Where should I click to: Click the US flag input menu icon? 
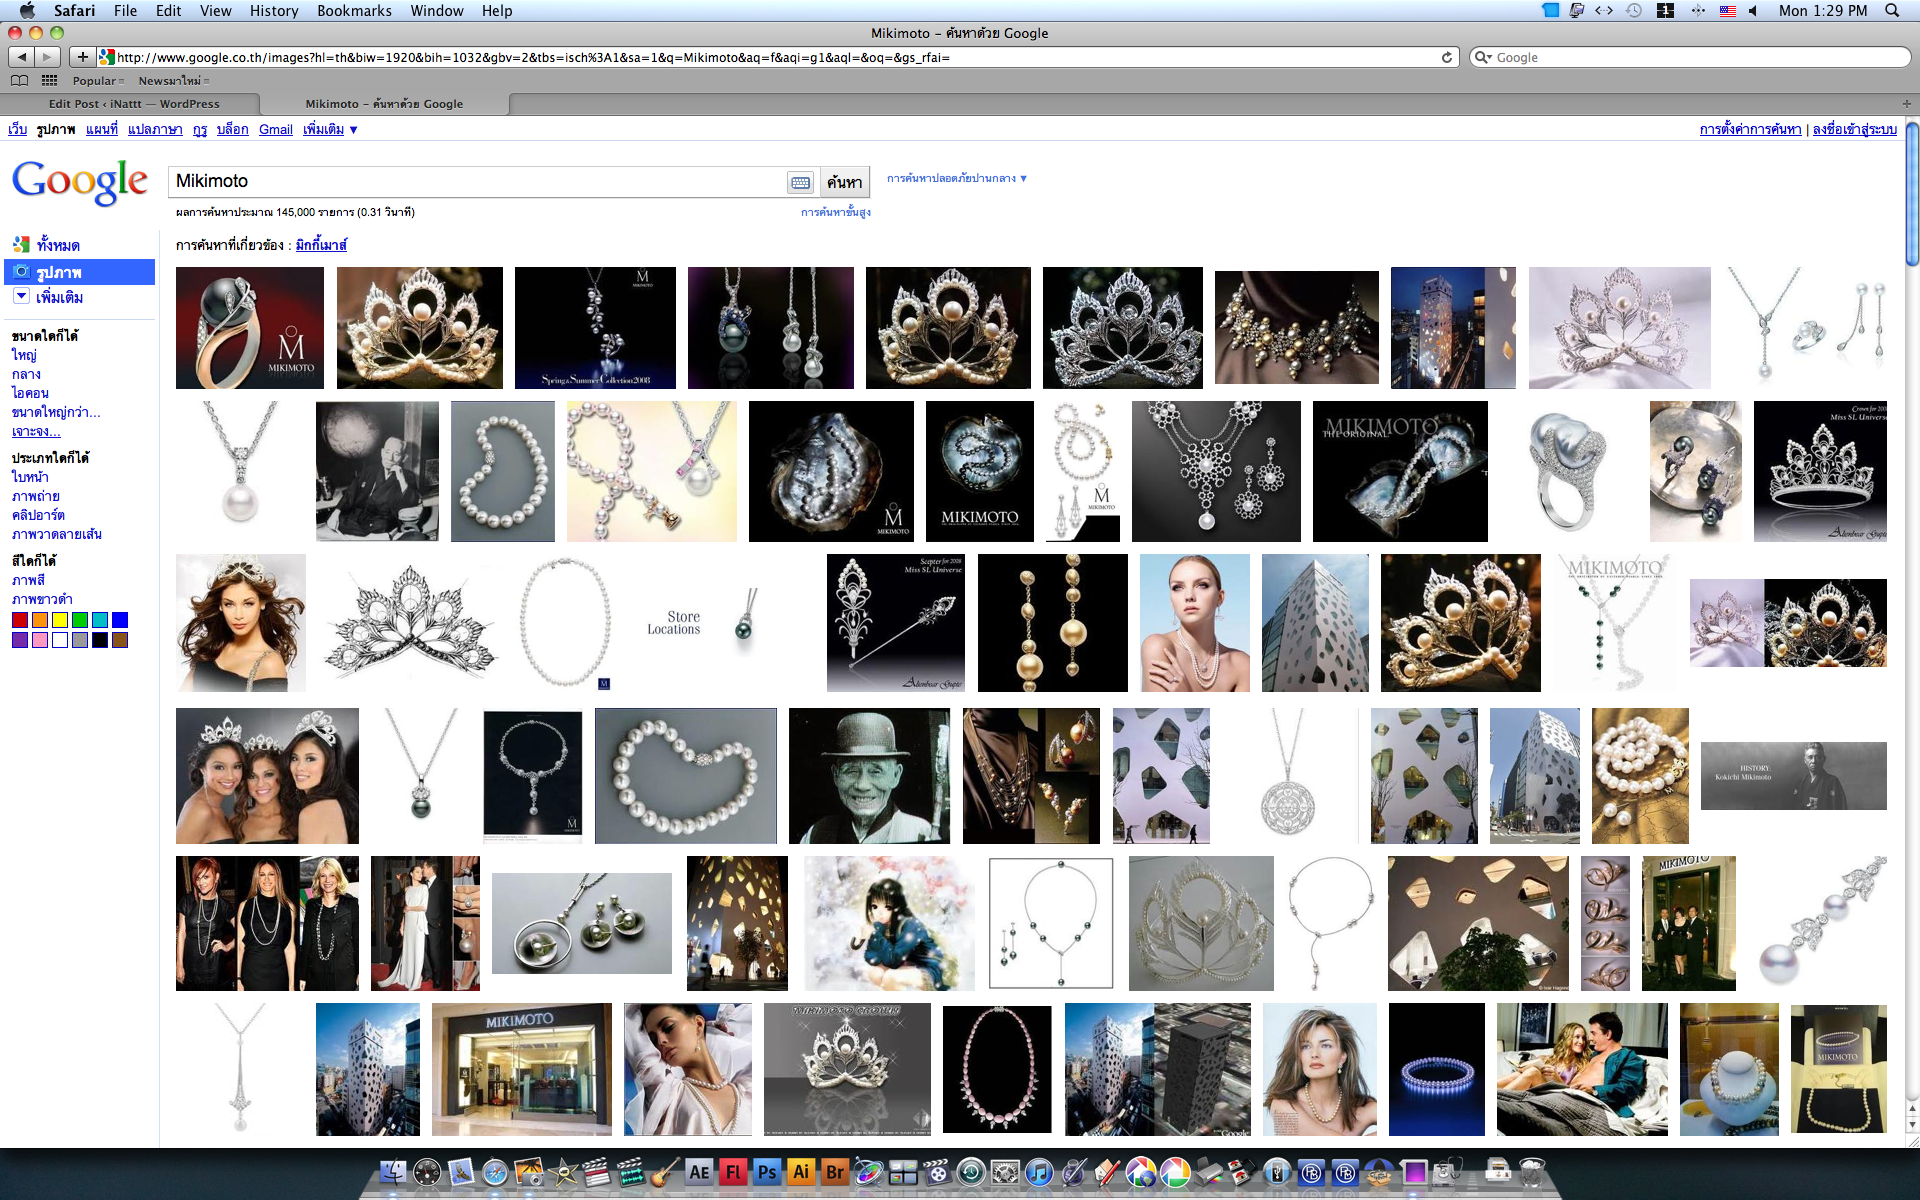click(1727, 10)
